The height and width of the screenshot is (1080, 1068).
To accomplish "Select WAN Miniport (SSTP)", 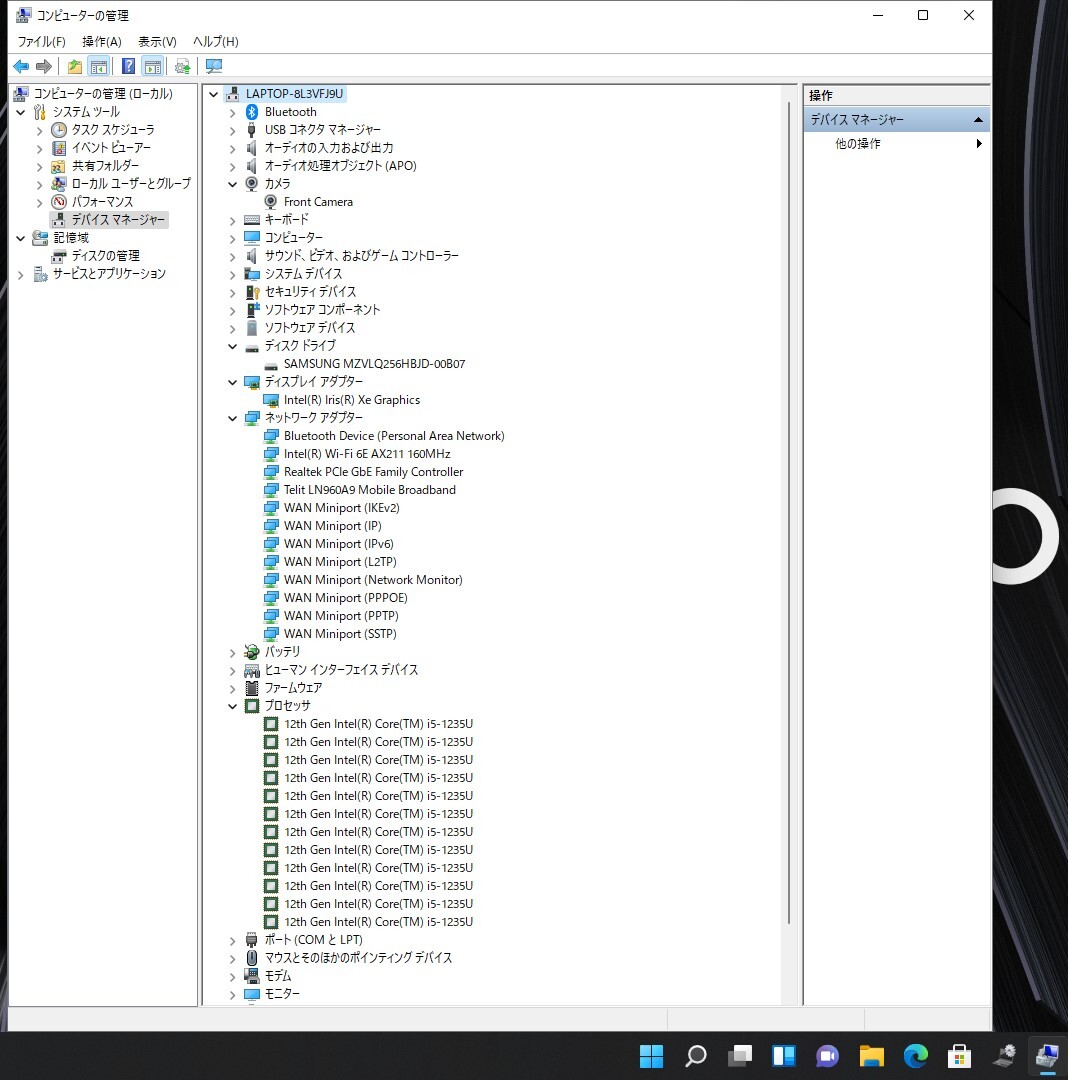I will [340, 634].
